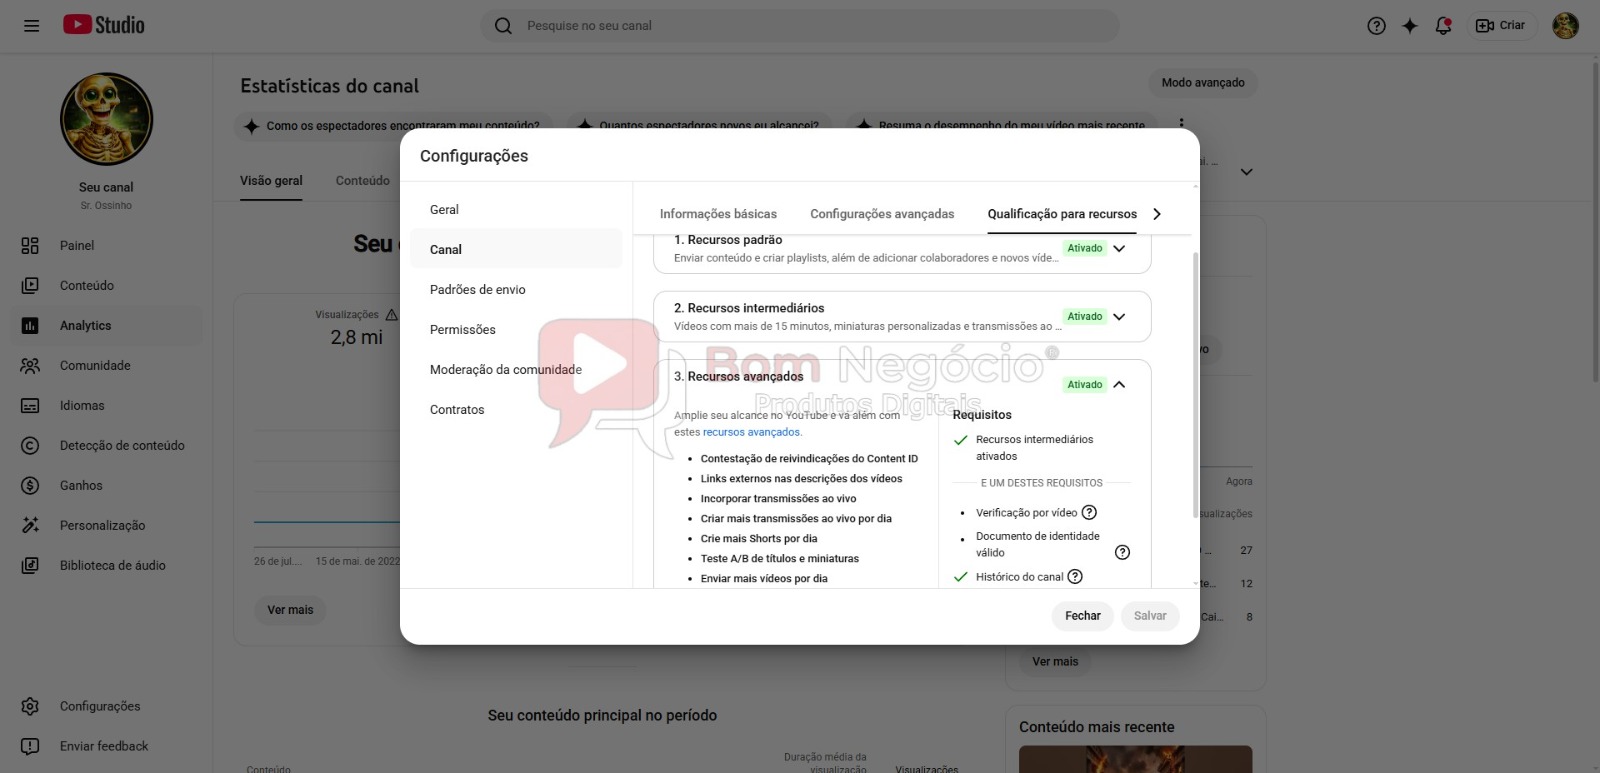Open the notifications bell
The height and width of the screenshot is (773, 1600).
(x=1443, y=26)
